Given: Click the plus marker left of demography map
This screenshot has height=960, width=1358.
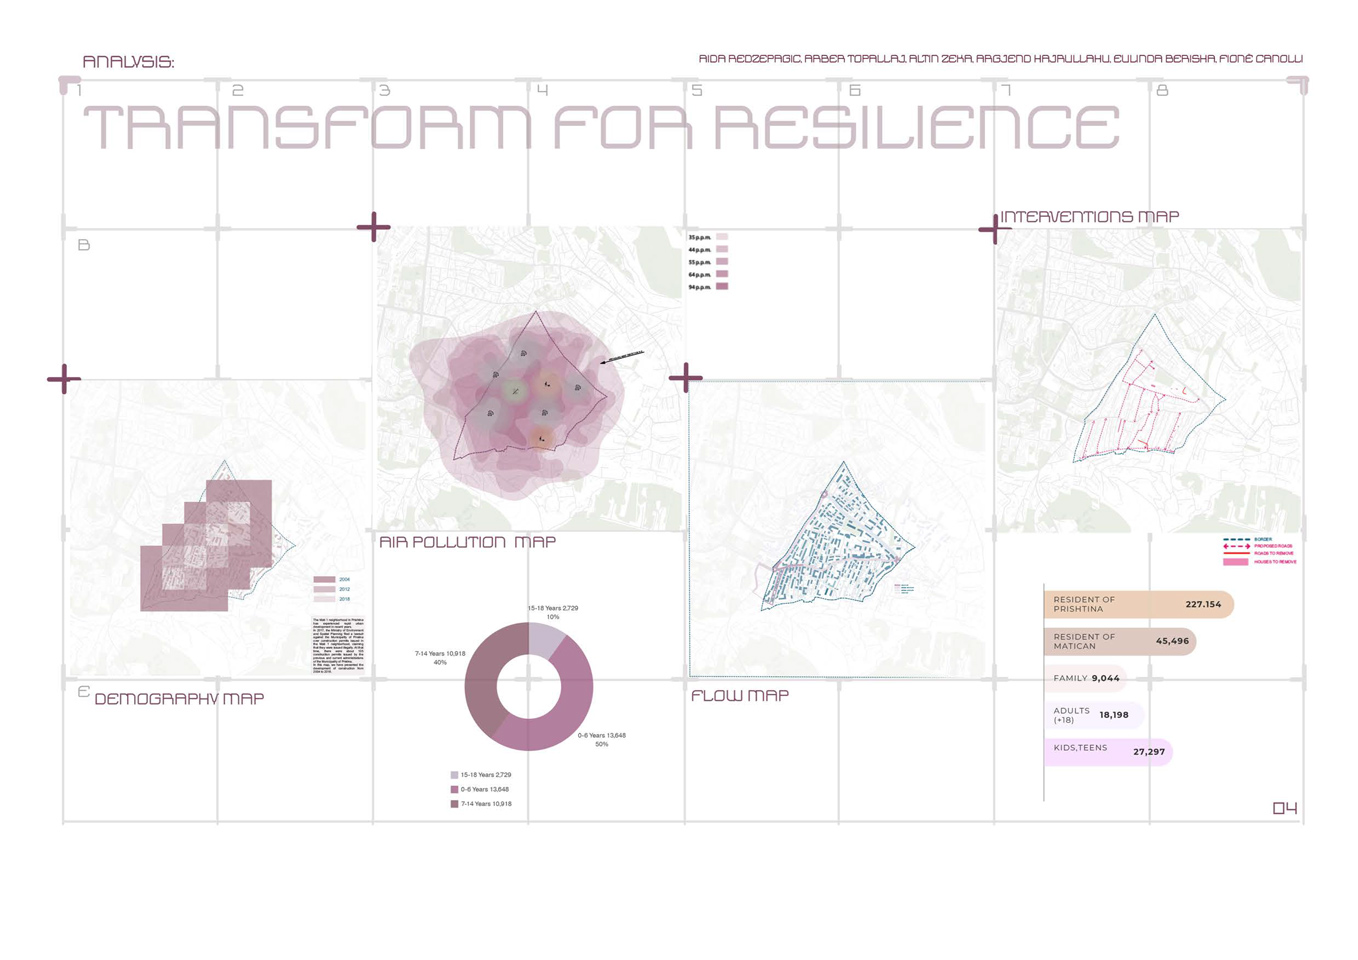Looking at the screenshot, I should point(64,379).
